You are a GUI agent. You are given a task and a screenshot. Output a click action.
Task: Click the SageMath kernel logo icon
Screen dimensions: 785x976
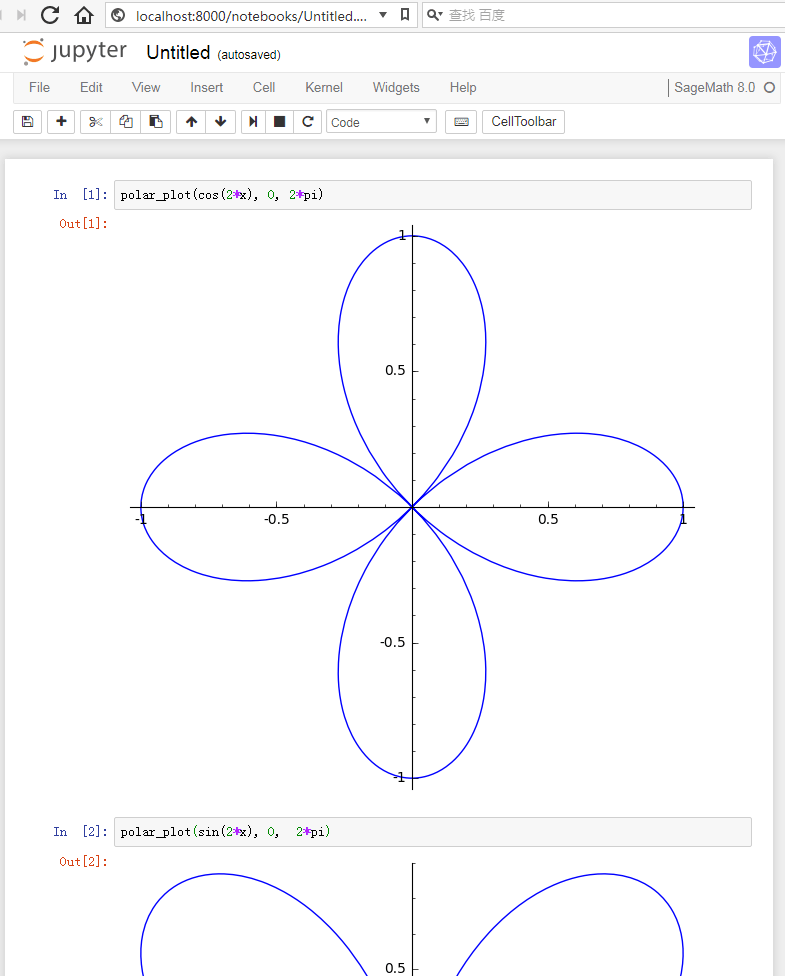764,52
